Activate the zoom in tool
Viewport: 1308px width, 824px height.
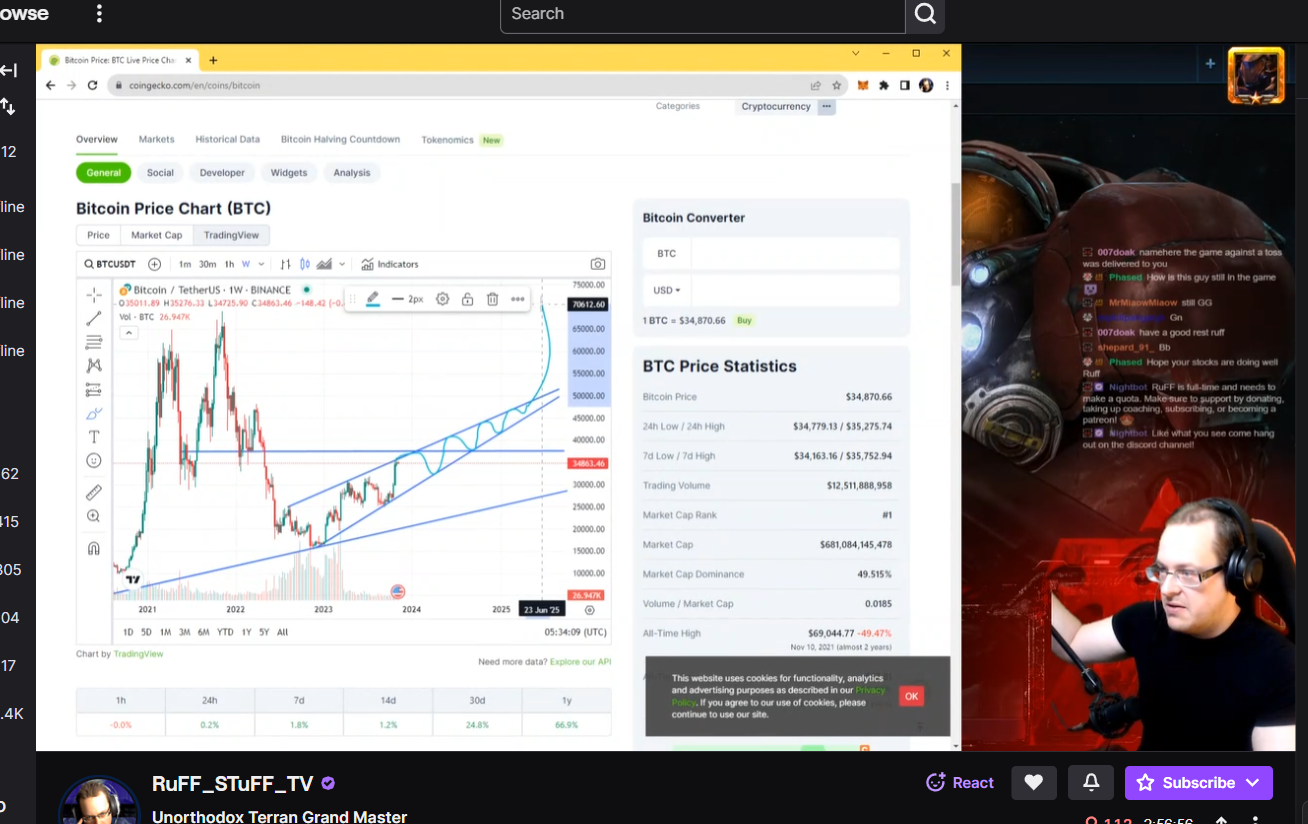click(93, 516)
